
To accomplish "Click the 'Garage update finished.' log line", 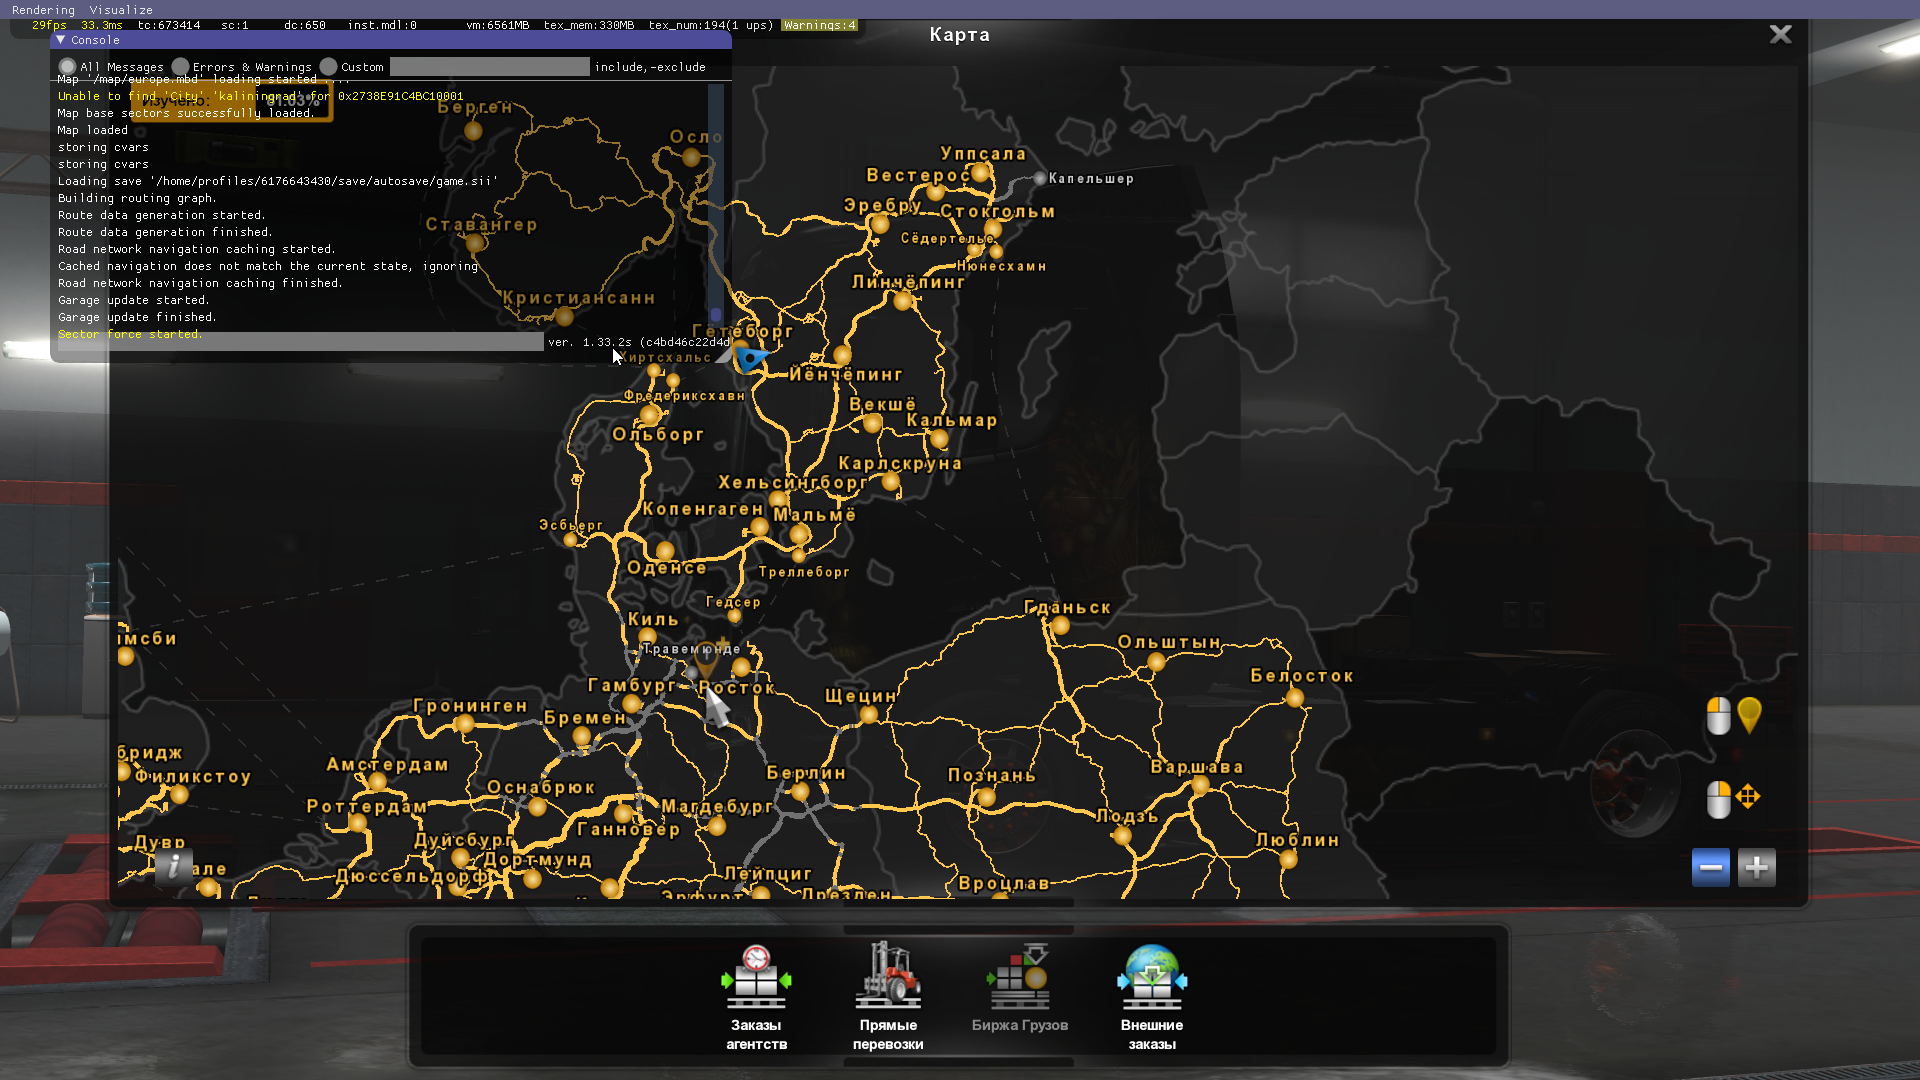I will pyautogui.click(x=137, y=317).
